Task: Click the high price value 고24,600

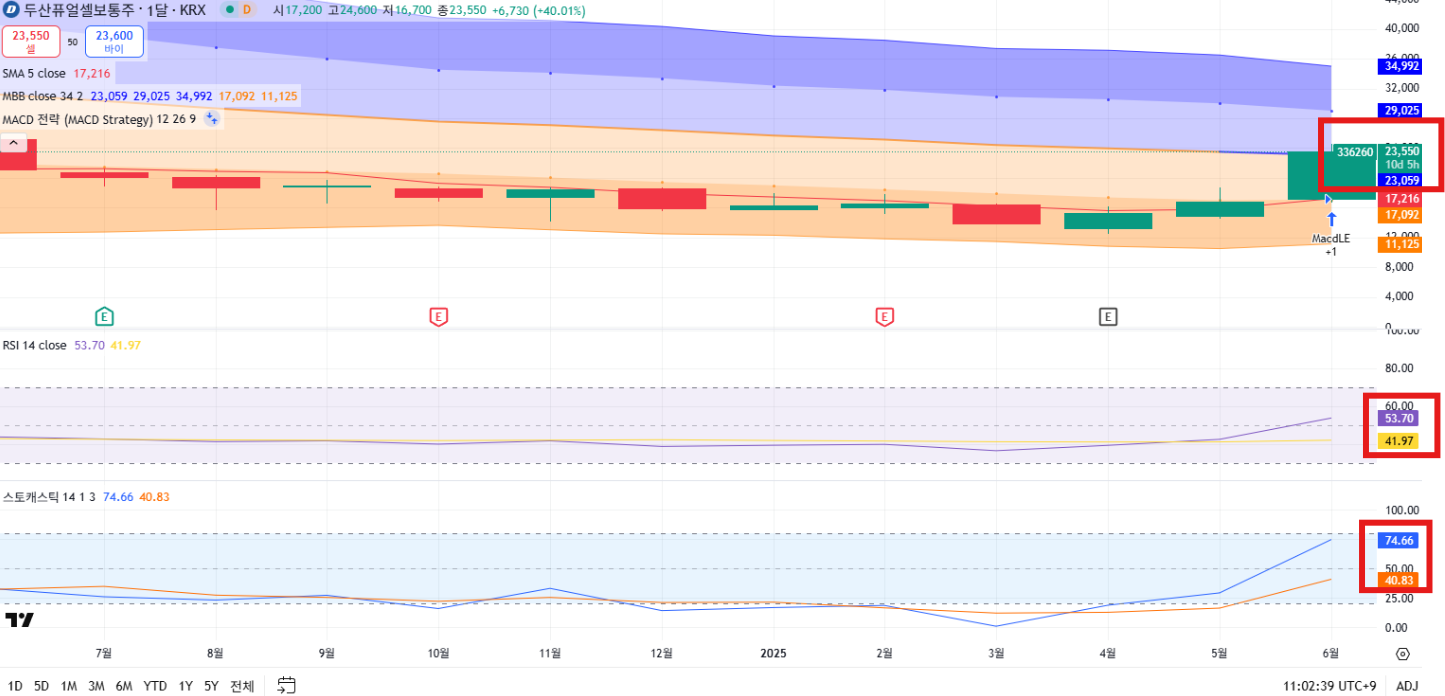Action: coord(354,11)
